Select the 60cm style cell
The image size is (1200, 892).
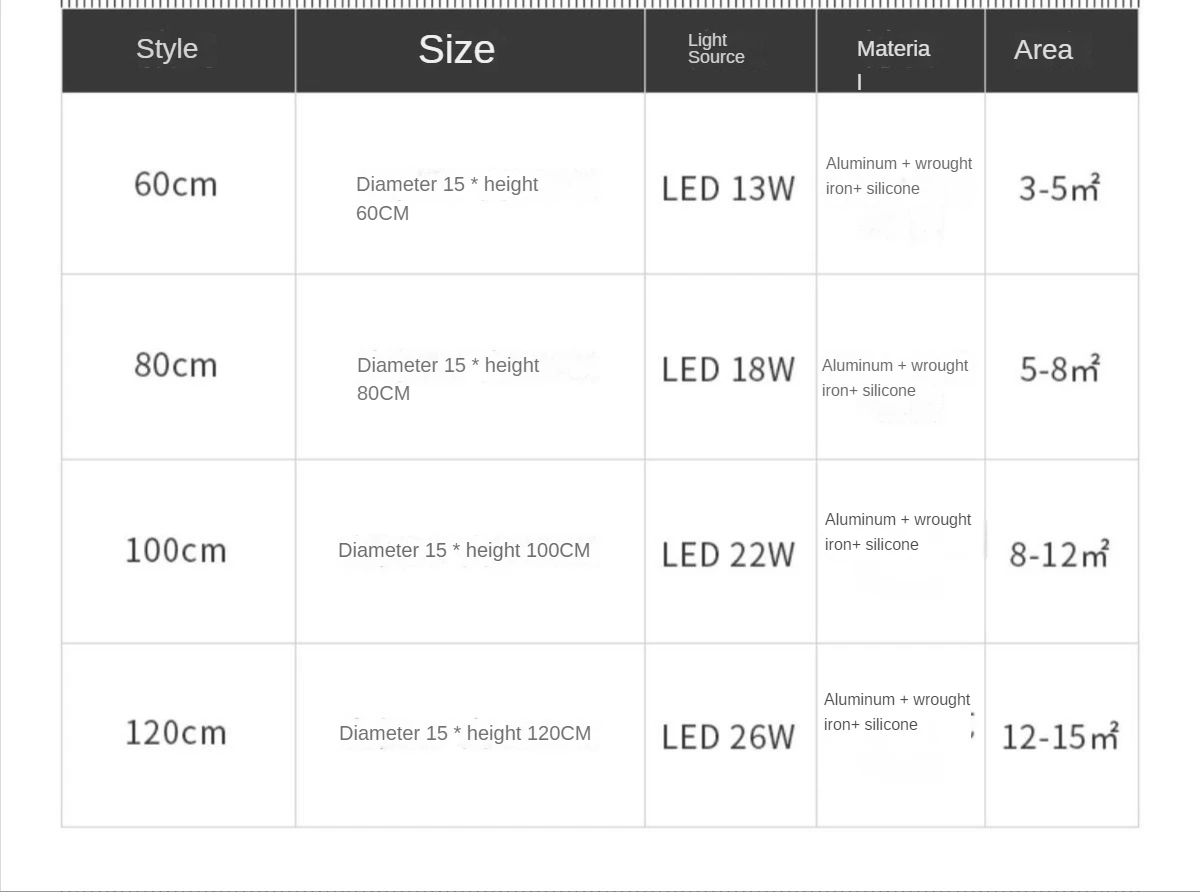point(176,185)
